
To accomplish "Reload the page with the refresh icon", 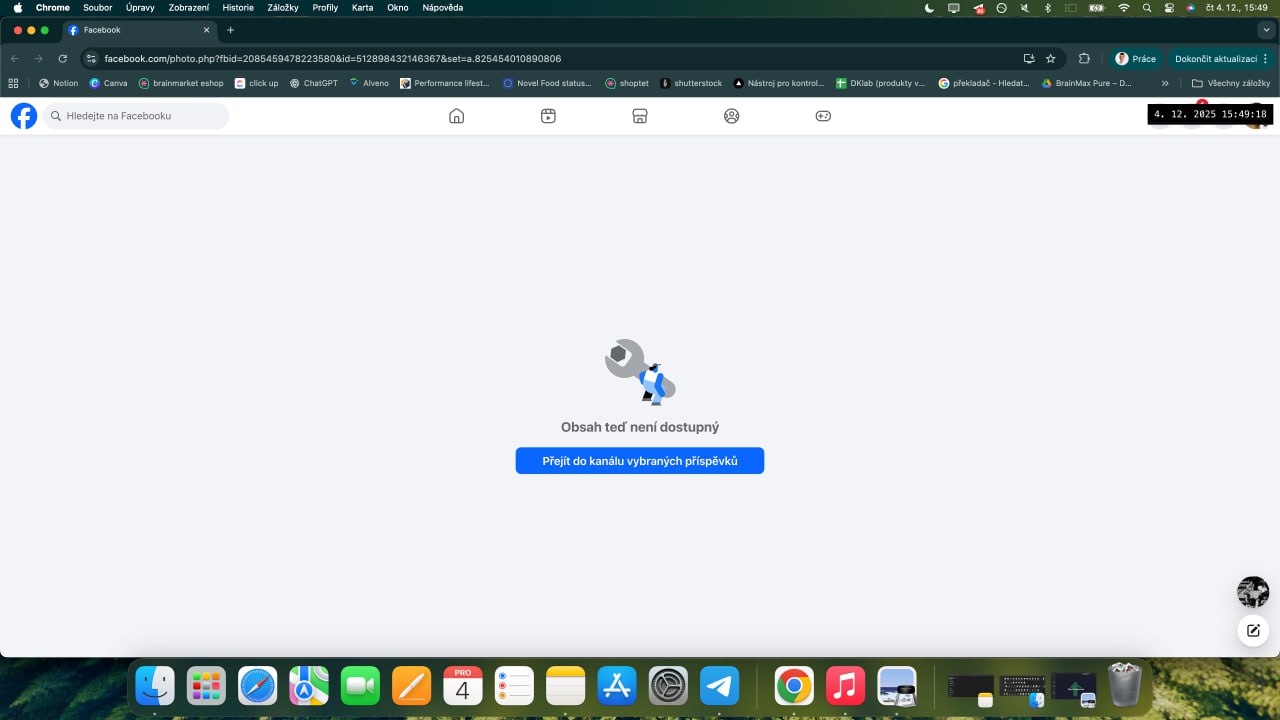I will [x=63, y=59].
